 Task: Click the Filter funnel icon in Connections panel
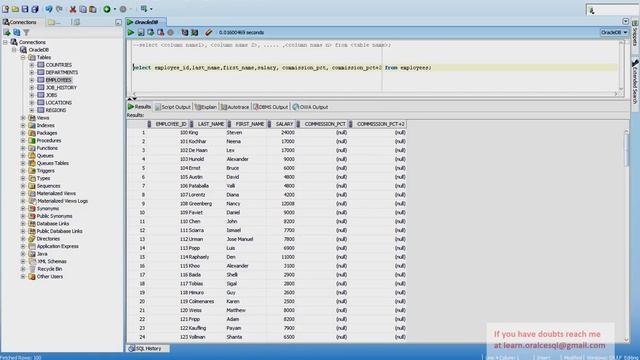27,32
